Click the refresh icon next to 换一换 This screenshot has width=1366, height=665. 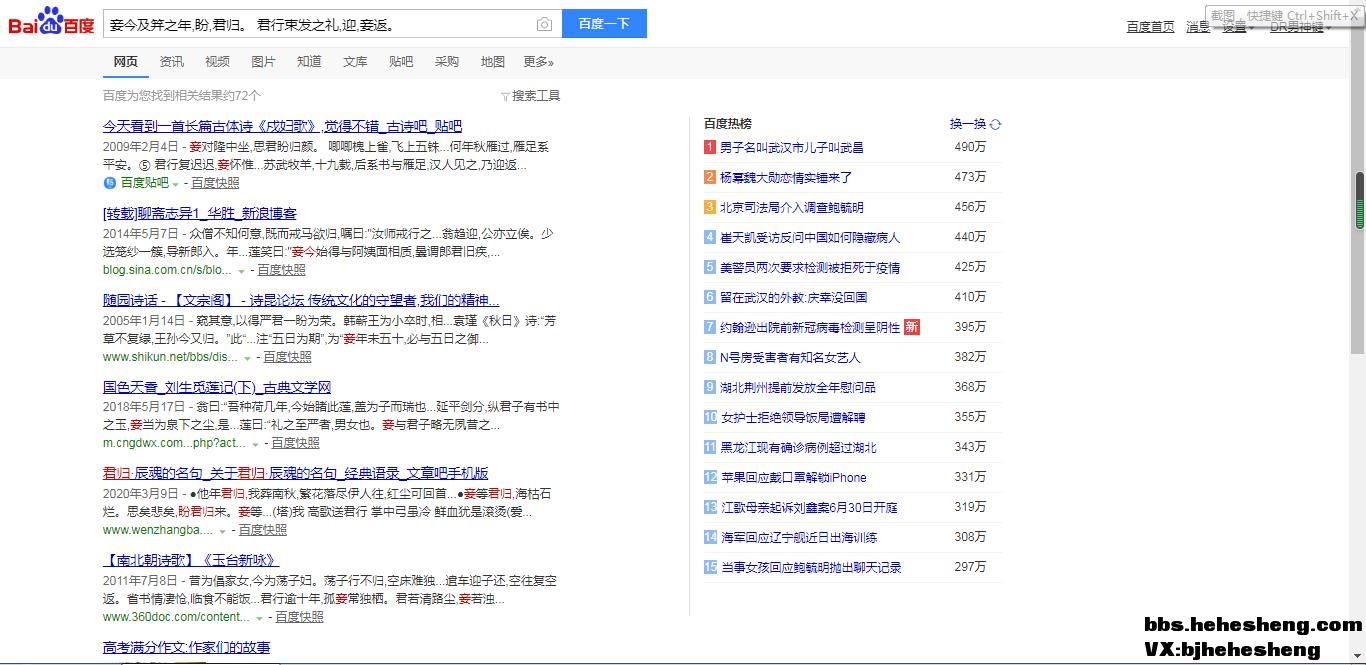[995, 125]
